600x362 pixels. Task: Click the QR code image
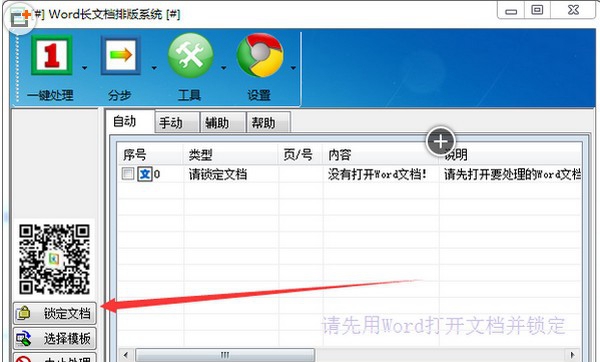coord(54,259)
